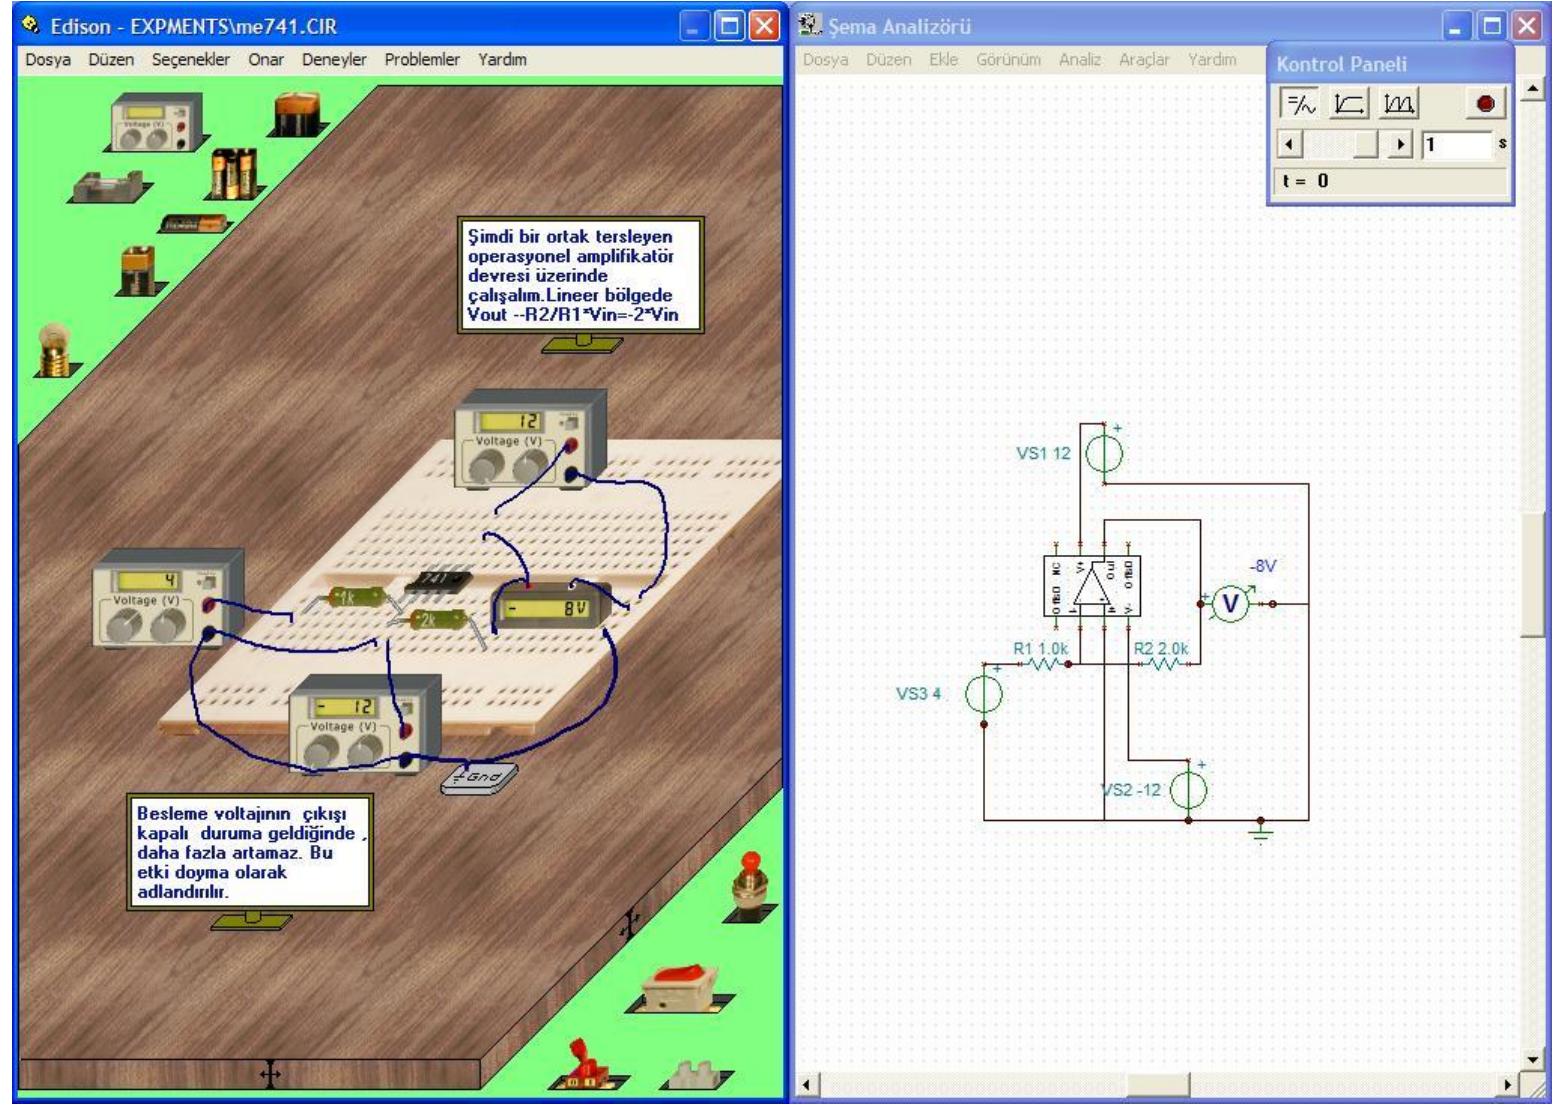Click the right arrow of the Kontrol Paneli slider

(x=1401, y=145)
